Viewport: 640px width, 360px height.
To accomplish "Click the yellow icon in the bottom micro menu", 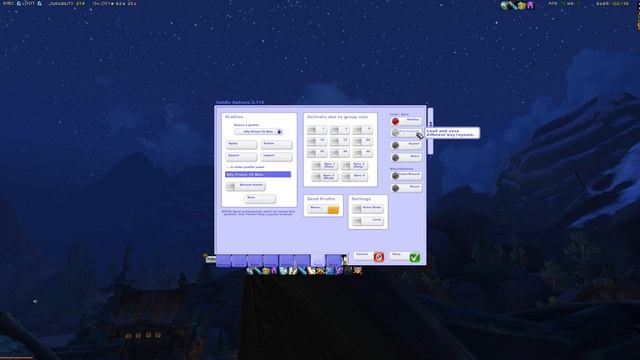I will click(266, 270).
